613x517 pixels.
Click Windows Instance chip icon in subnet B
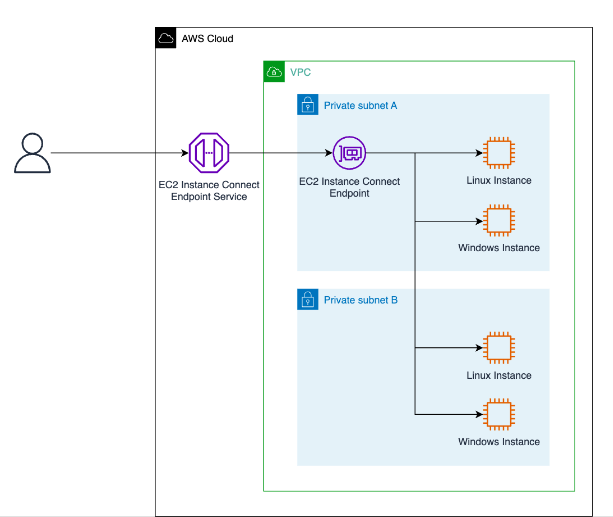499,414
